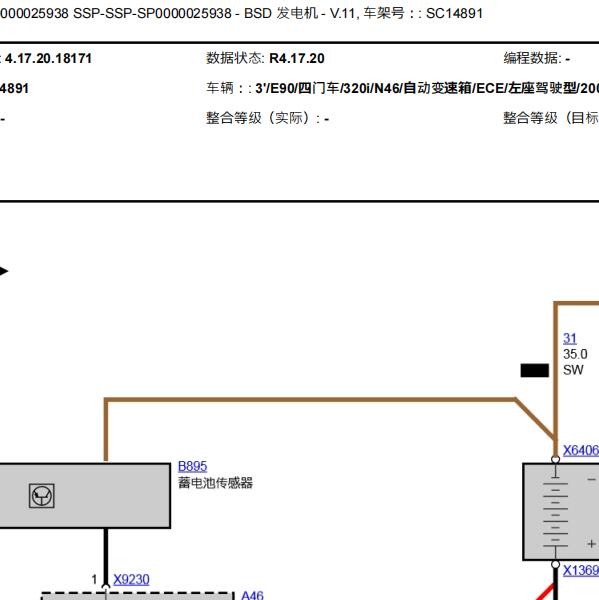The height and width of the screenshot is (600, 599).
Task: Select the vehicle description 3'/E90 text
Action: [427, 88]
